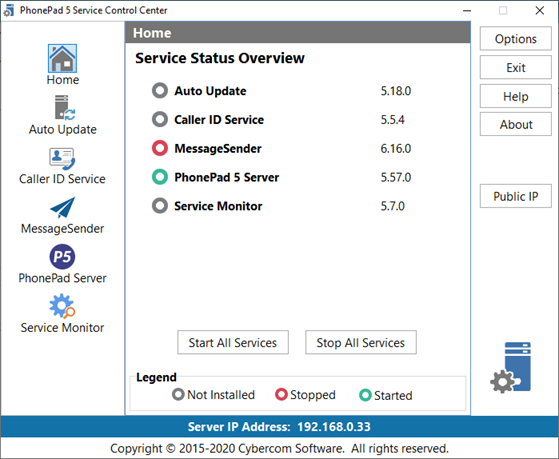Select the MessageSender paper plane icon

(62, 208)
